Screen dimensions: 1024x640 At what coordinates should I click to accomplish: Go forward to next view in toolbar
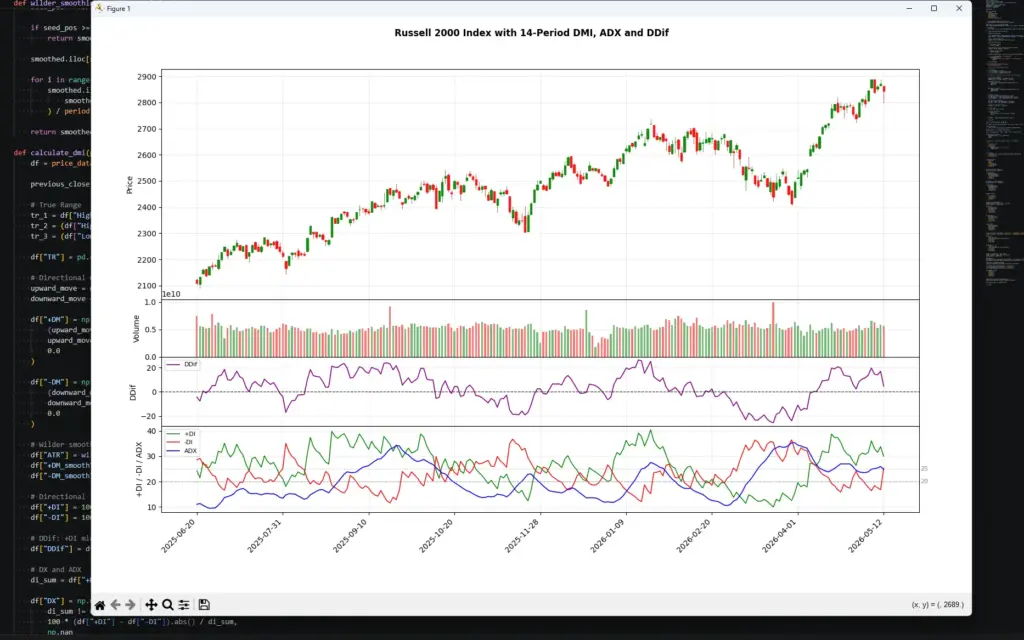pyautogui.click(x=131, y=605)
